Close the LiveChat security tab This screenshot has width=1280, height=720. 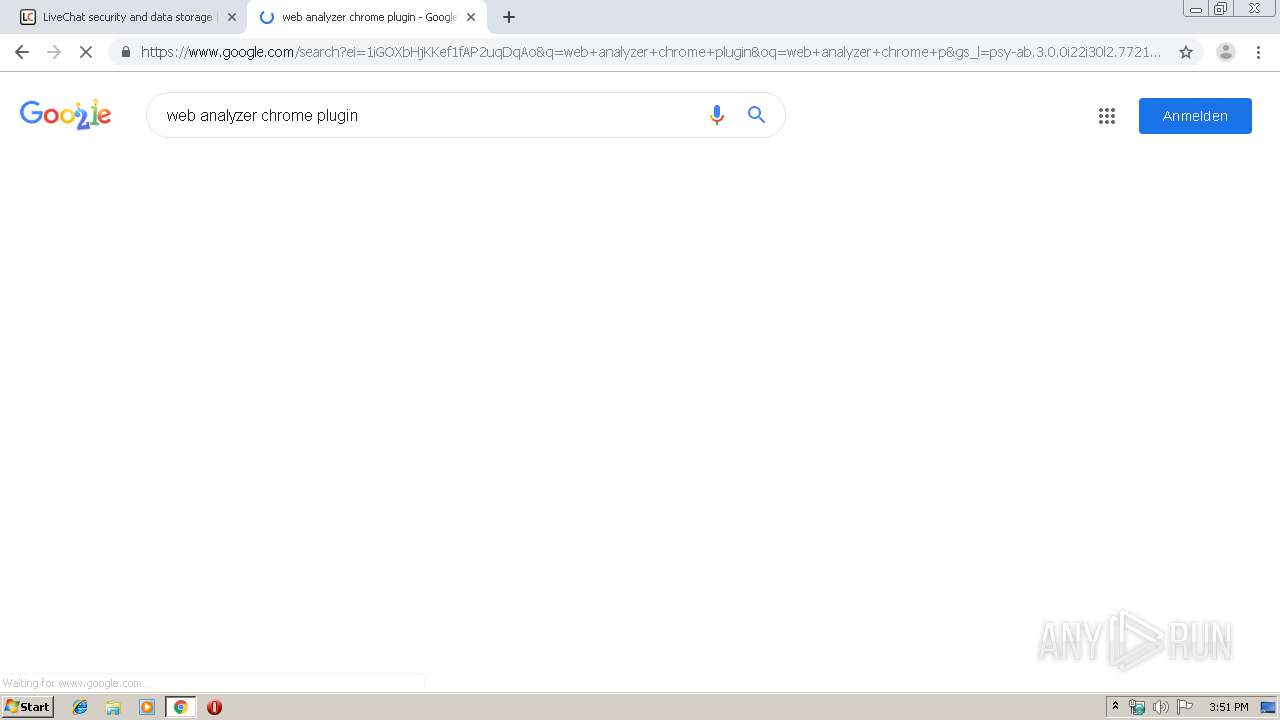pyautogui.click(x=232, y=17)
